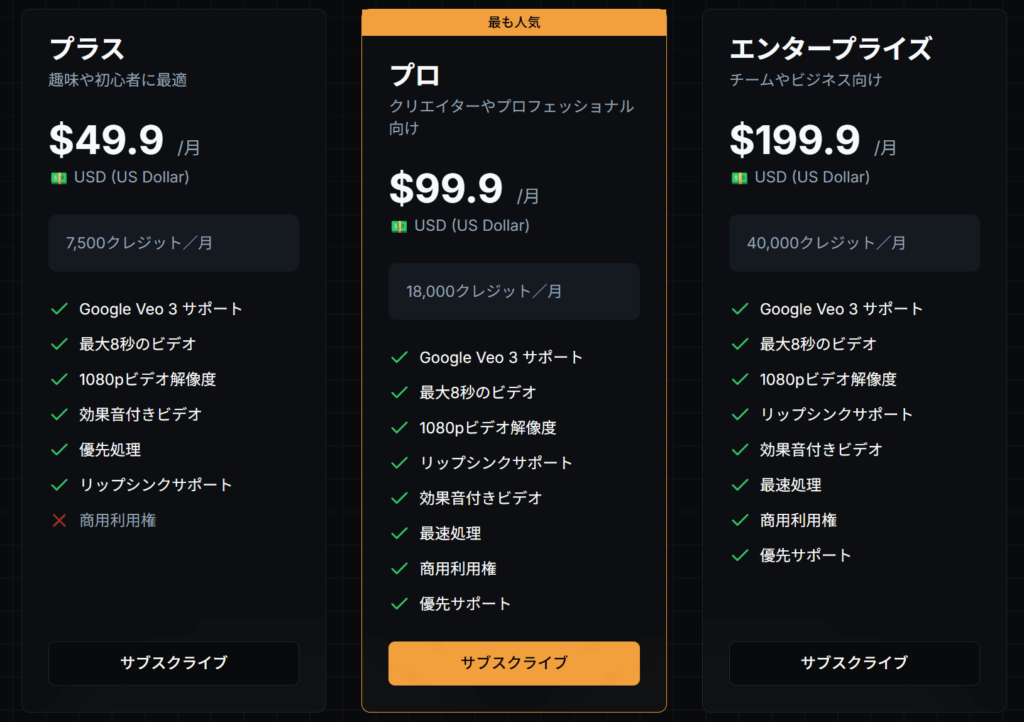Click the プラス plan サブスクライブ button
This screenshot has height=722, width=1024.
click(x=173, y=663)
